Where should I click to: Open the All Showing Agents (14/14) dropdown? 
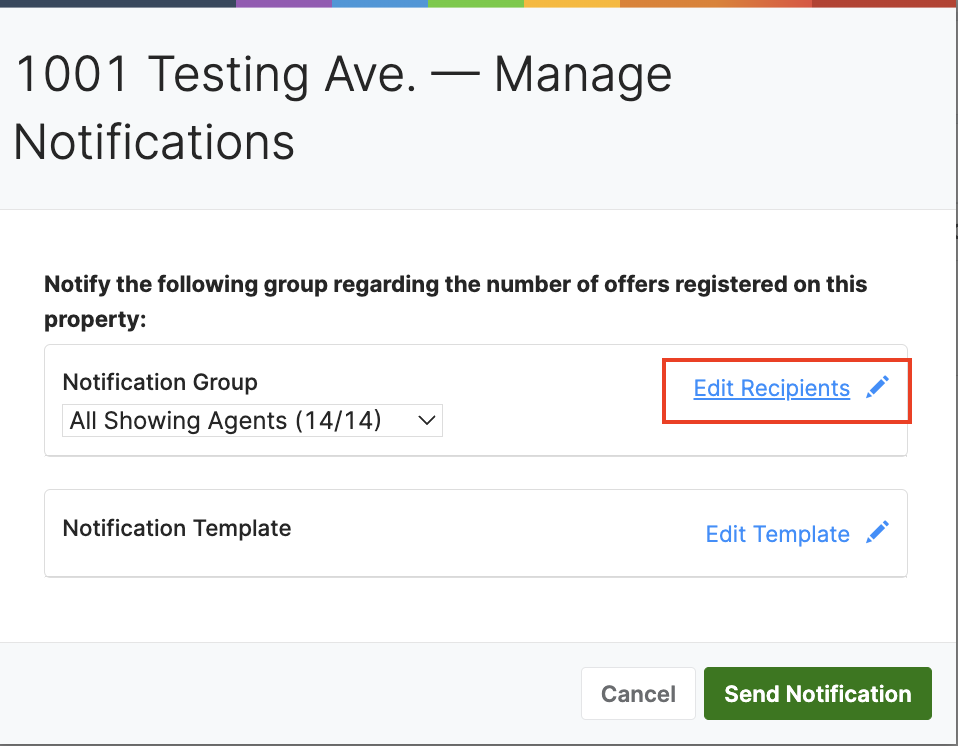(x=252, y=420)
